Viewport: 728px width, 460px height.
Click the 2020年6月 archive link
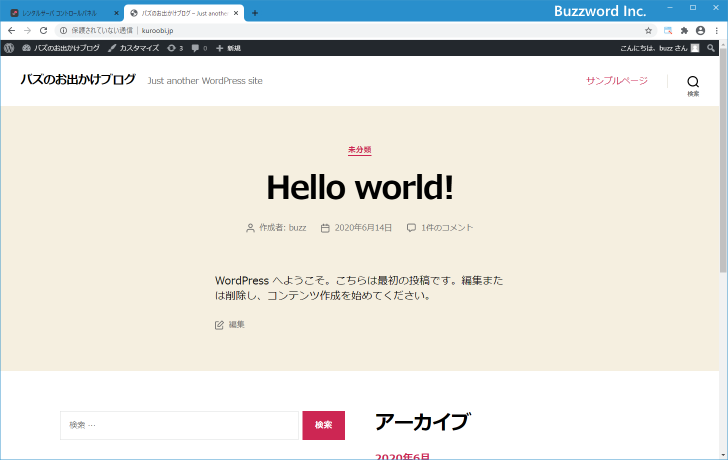tap(403, 456)
